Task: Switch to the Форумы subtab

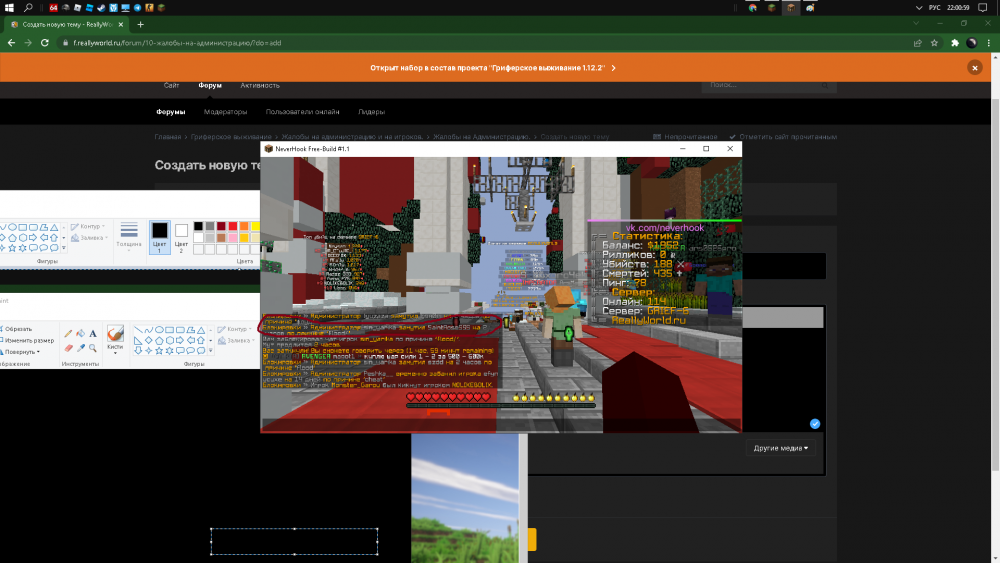Action: click(x=170, y=112)
